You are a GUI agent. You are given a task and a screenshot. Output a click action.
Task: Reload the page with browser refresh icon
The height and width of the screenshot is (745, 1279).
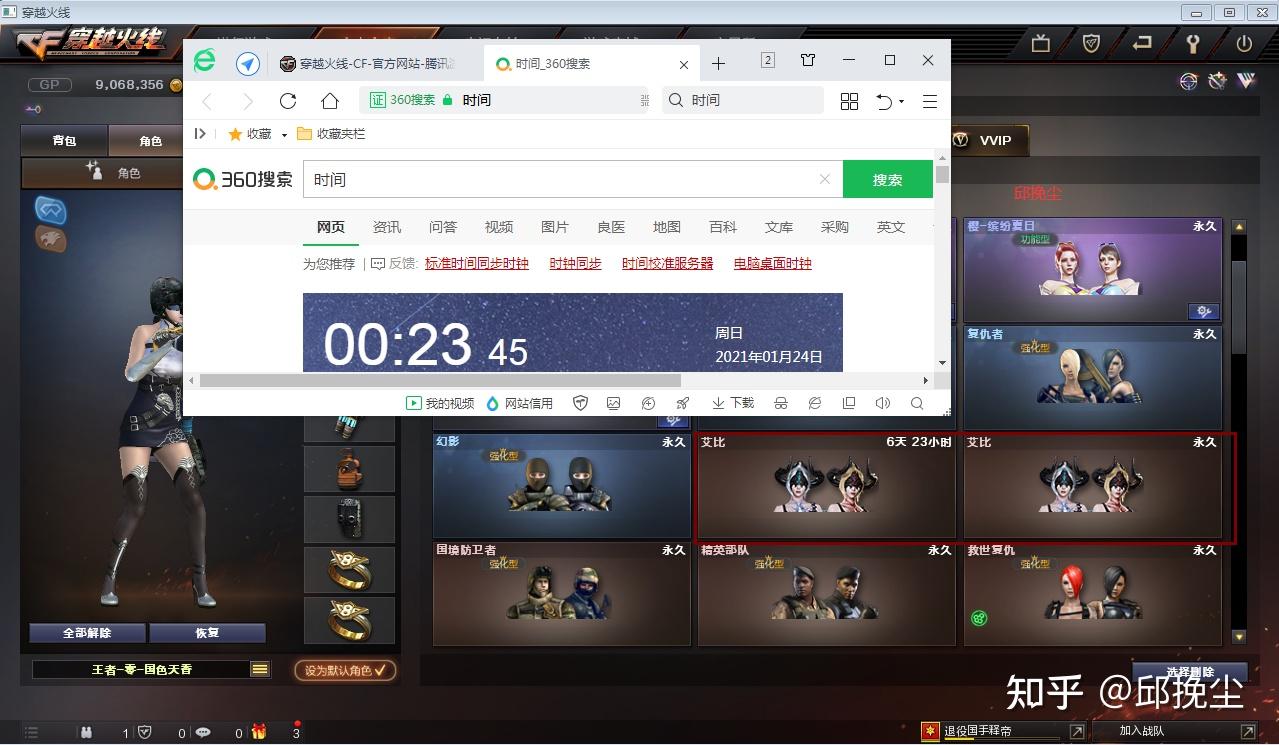pyautogui.click(x=288, y=101)
